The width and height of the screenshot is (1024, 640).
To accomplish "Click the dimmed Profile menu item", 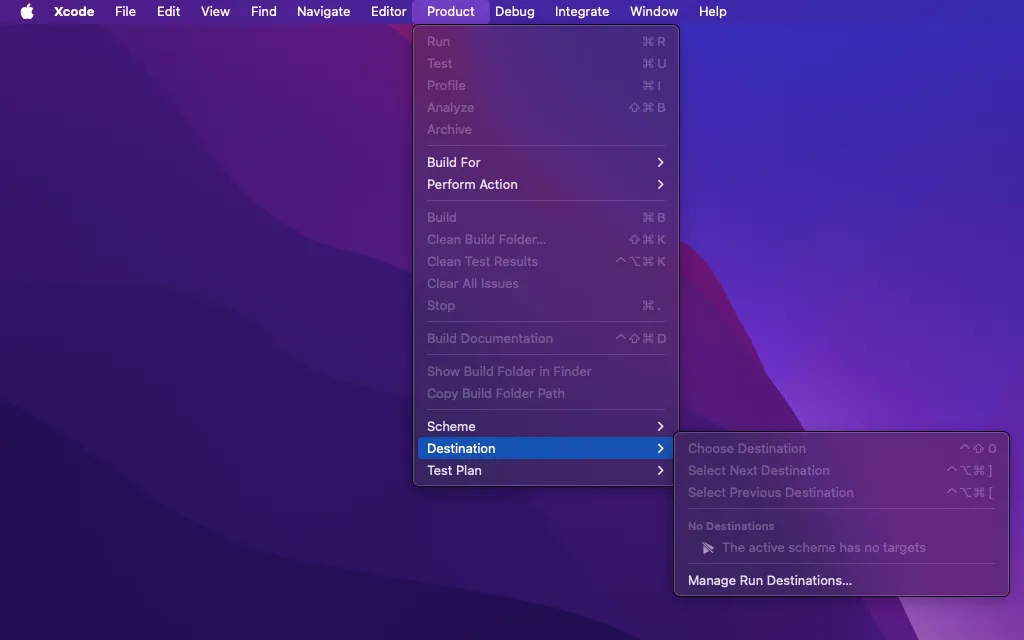I will (545, 86).
